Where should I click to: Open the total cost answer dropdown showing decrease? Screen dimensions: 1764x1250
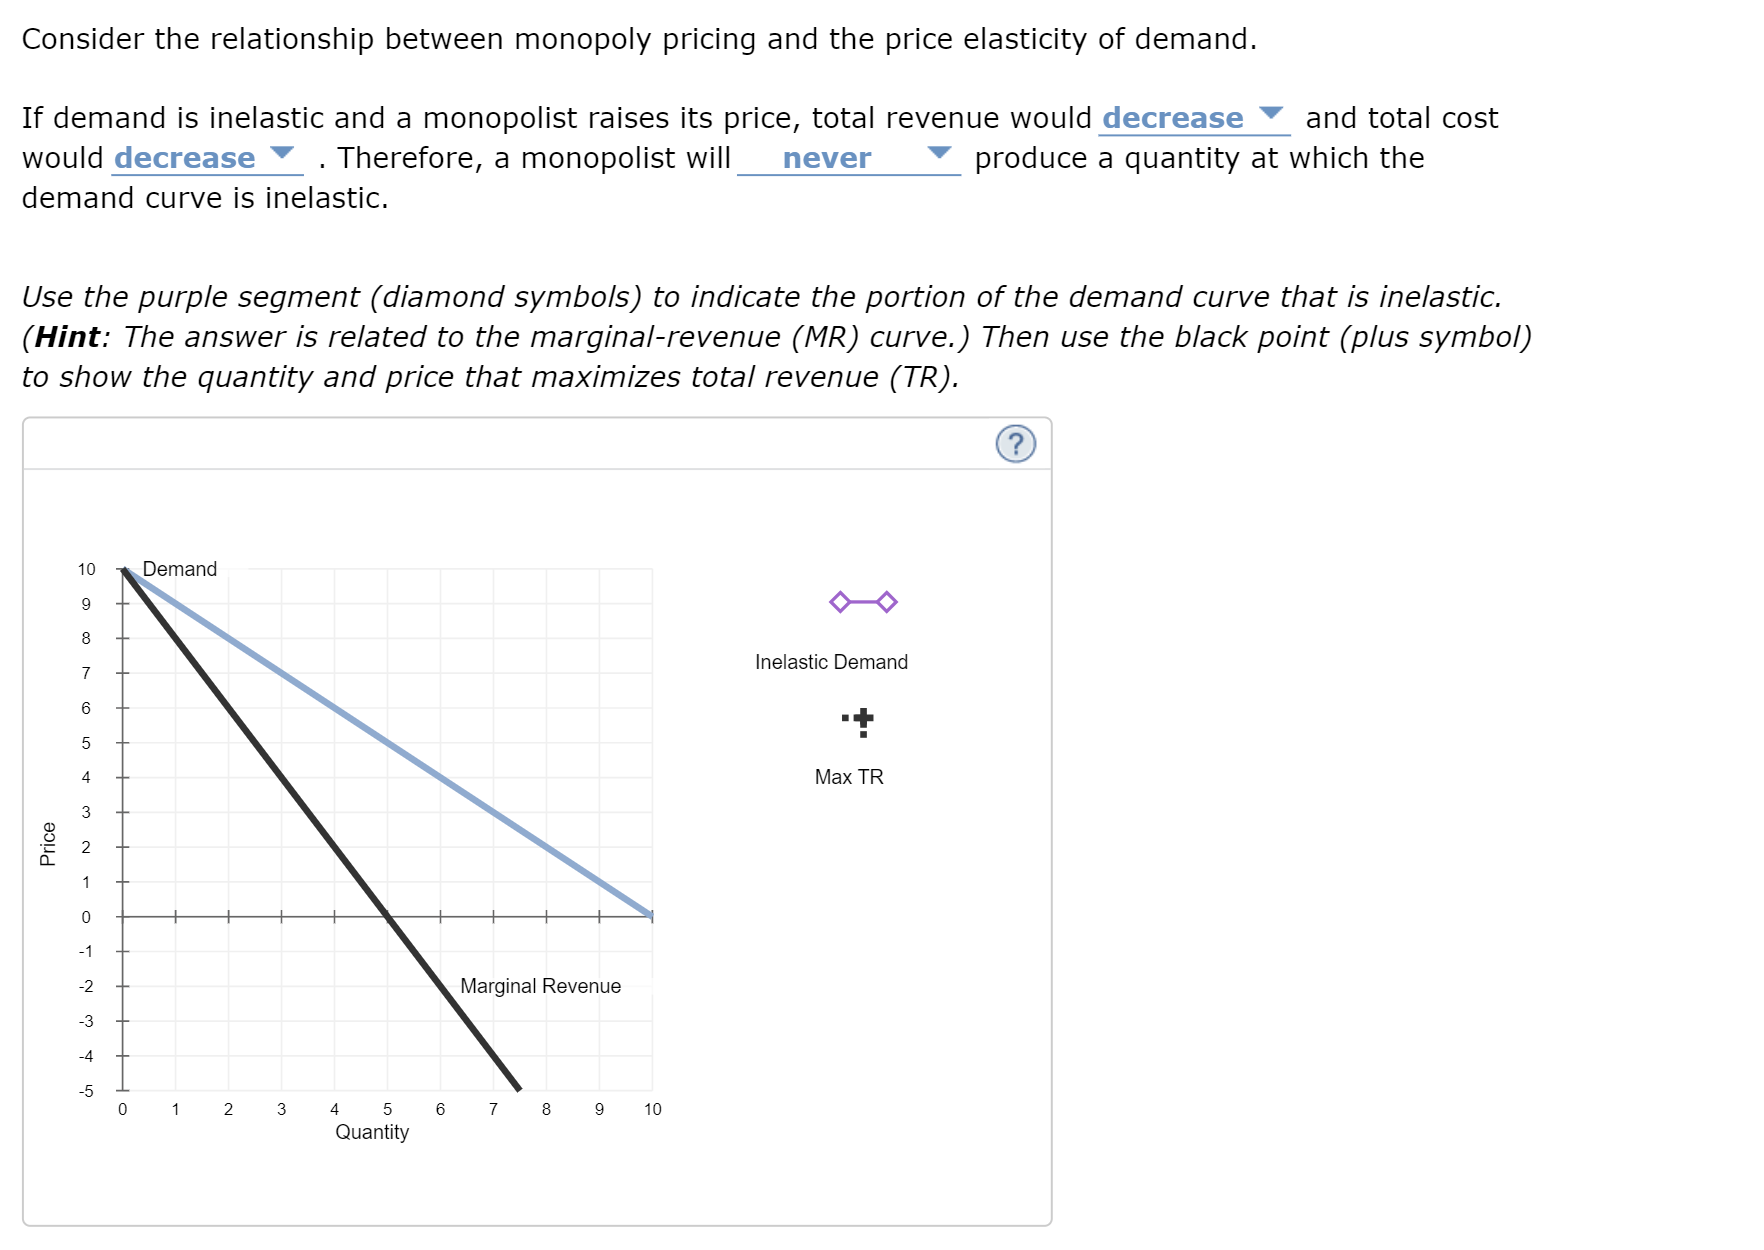pyautogui.click(x=185, y=157)
